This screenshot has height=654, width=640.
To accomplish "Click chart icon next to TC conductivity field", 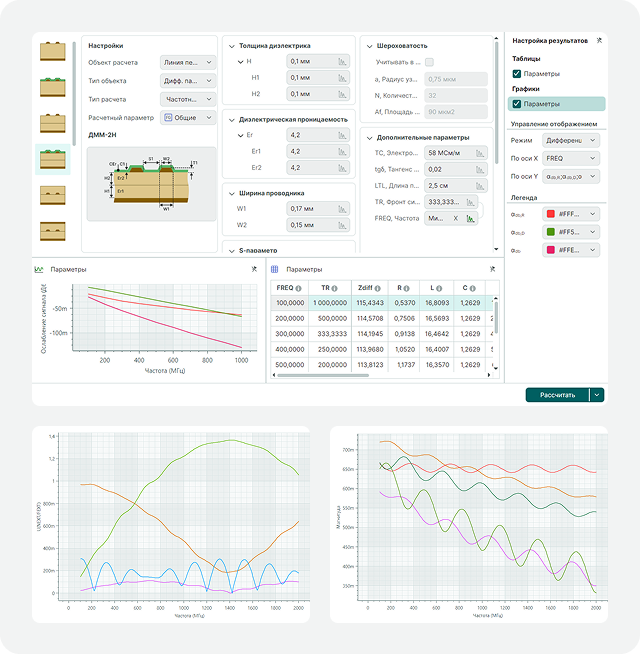I will [x=480, y=153].
